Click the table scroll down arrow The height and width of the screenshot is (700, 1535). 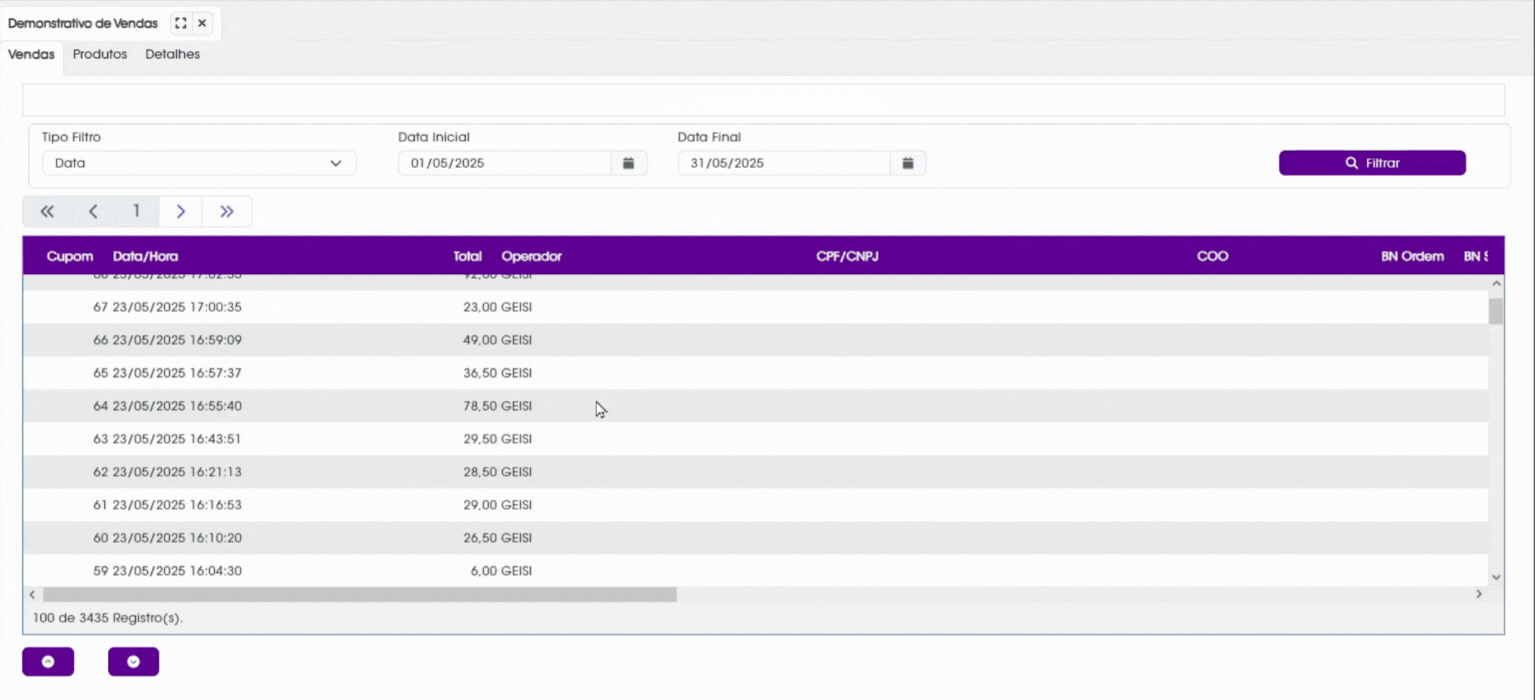(1496, 578)
